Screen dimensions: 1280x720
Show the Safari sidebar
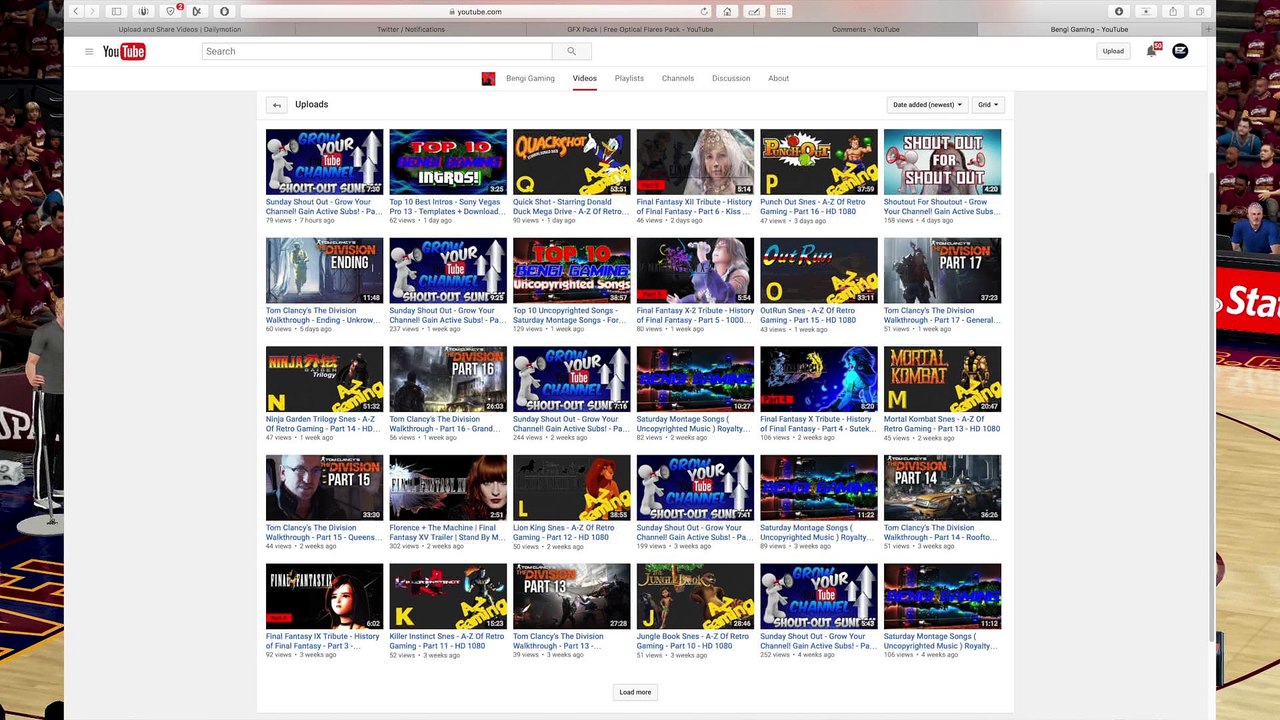pos(116,11)
